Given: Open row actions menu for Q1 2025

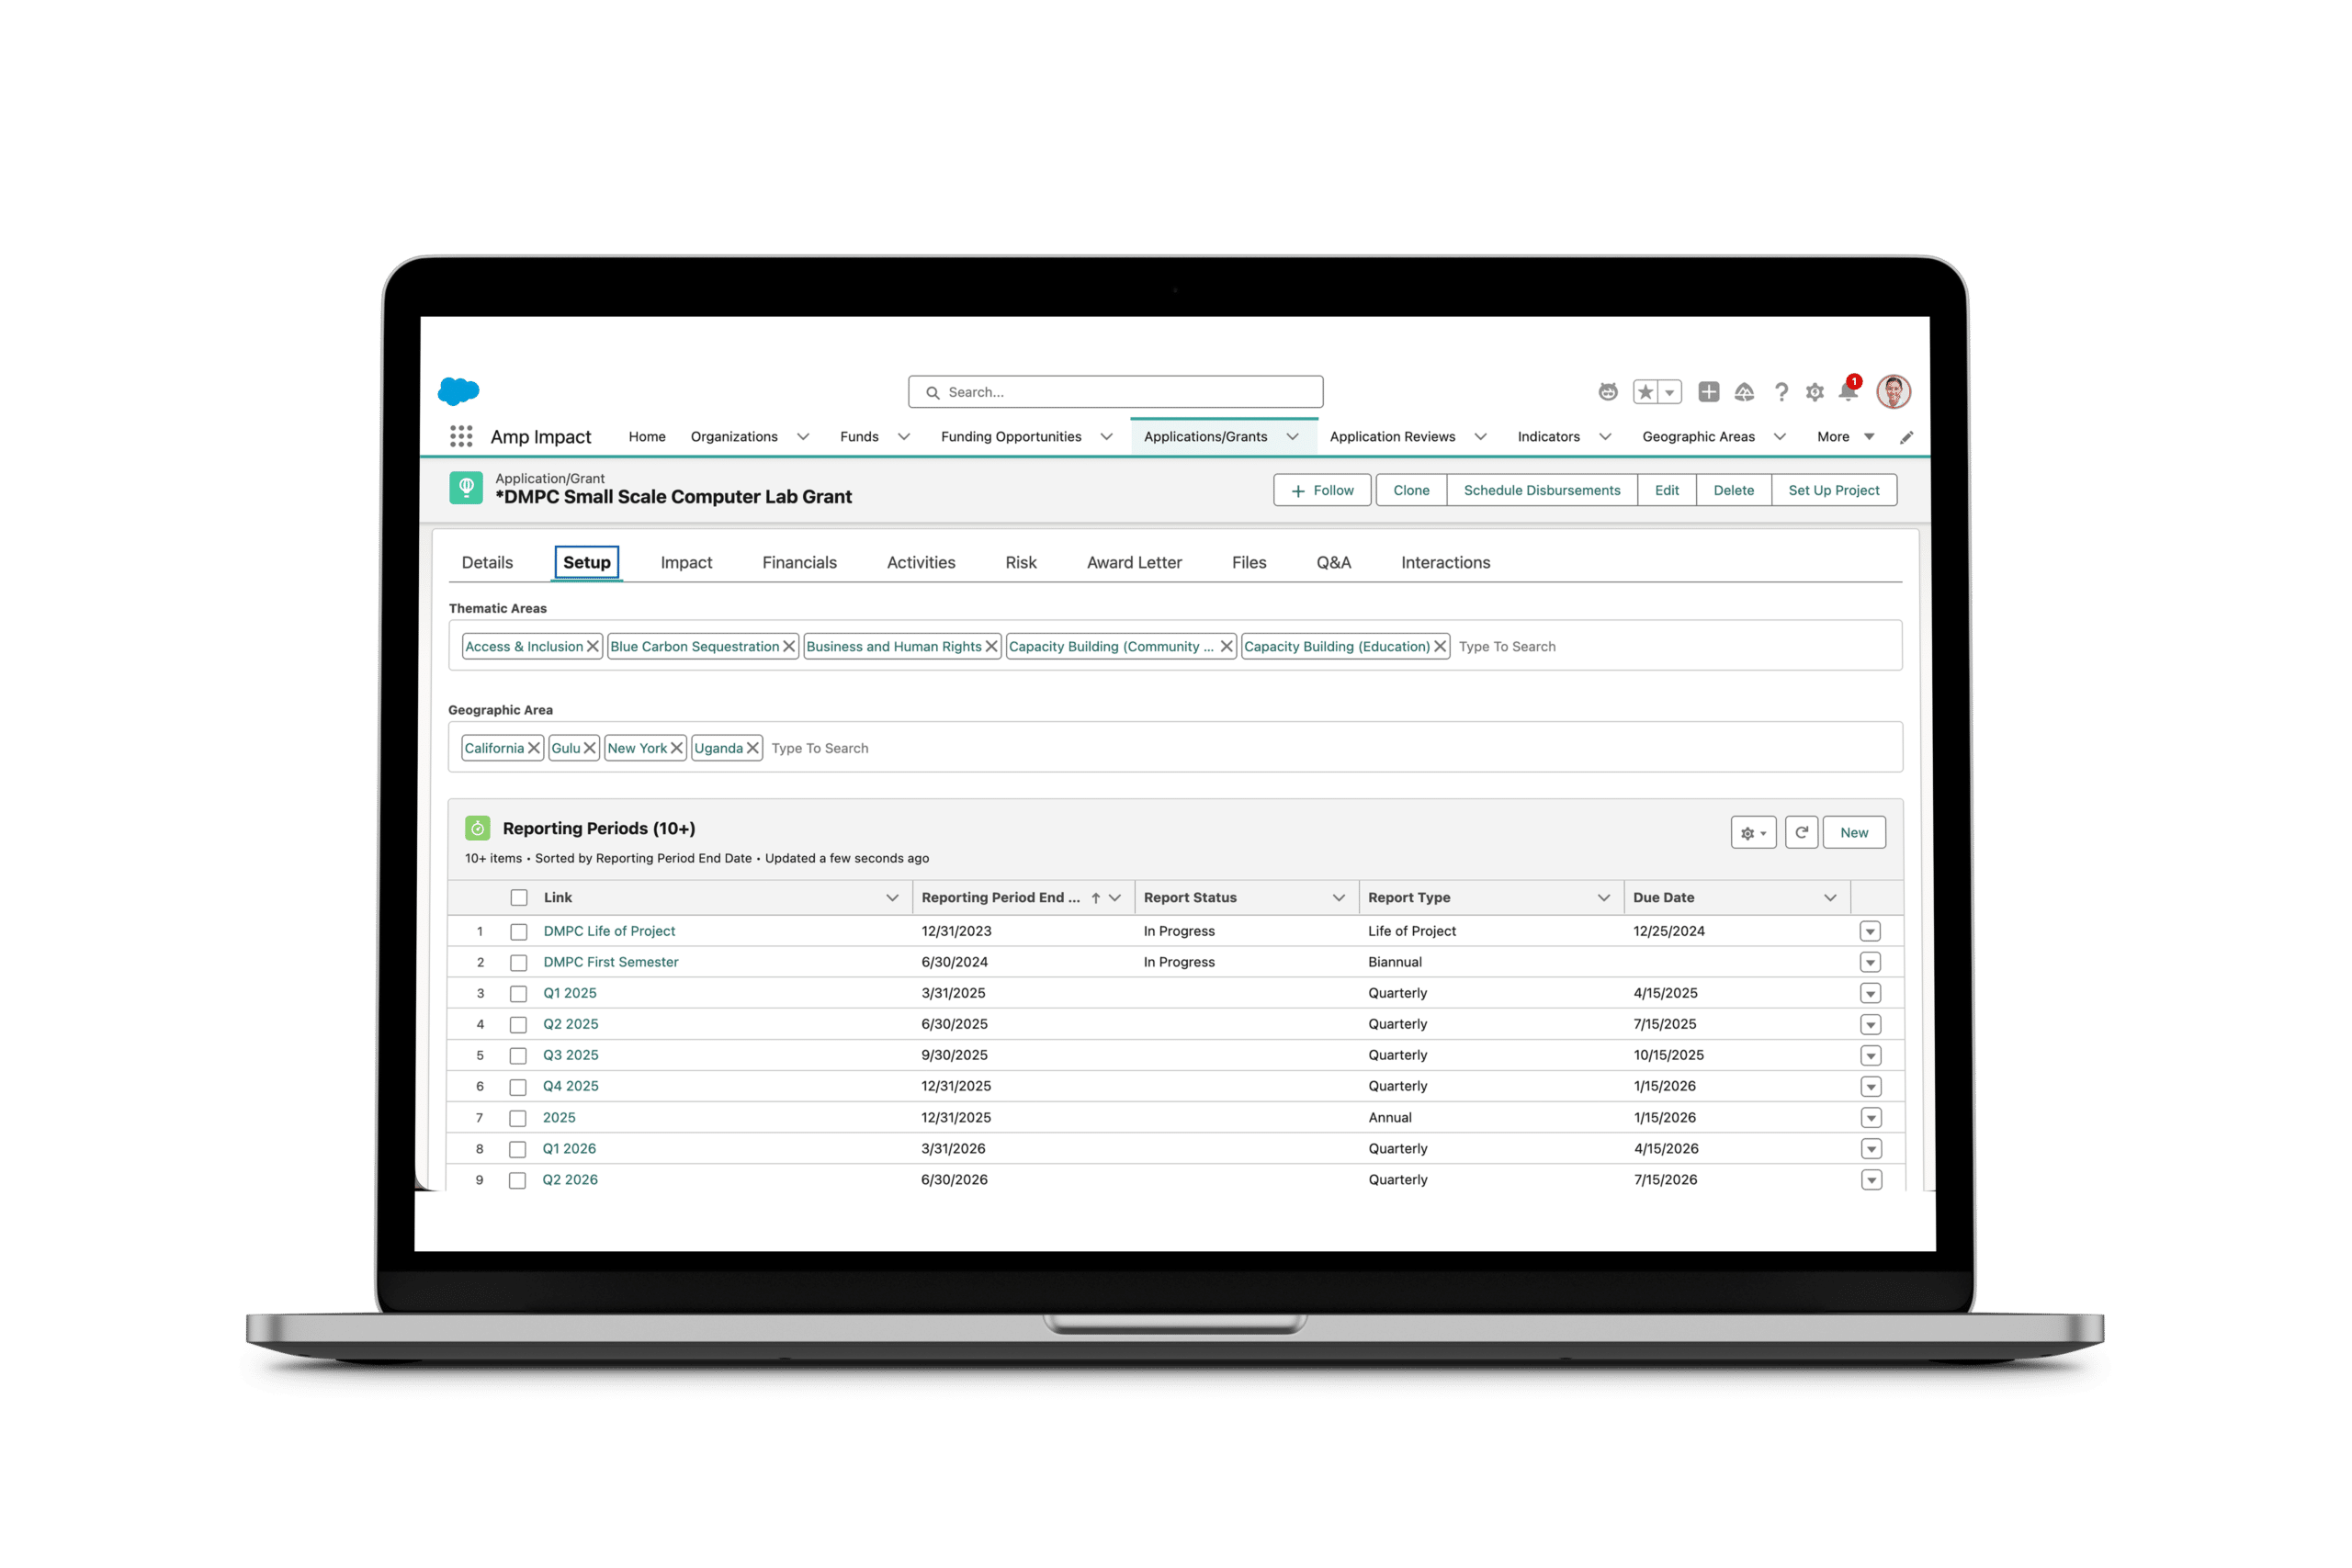Looking at the screenshot, I should (1870, 993).
